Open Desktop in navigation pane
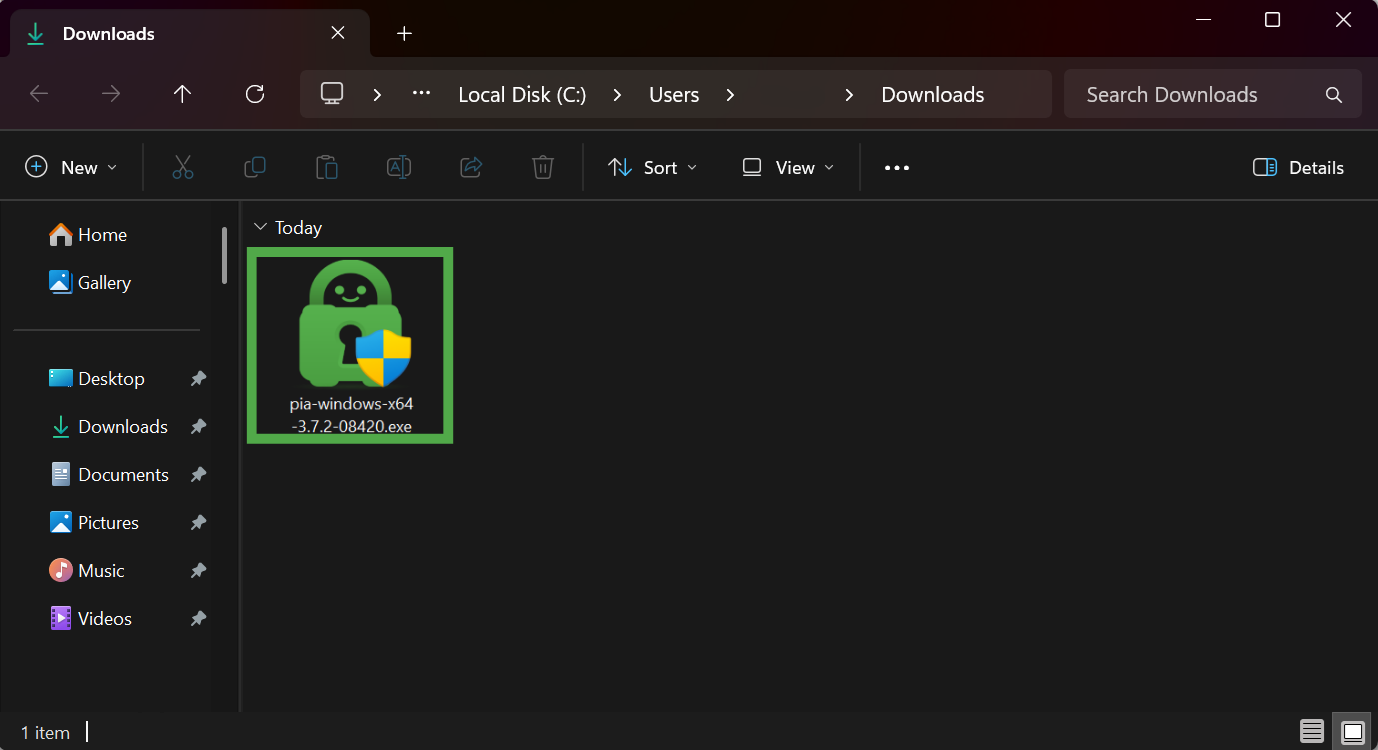This screenshot has width=1378, height=750. click(96, 379)
